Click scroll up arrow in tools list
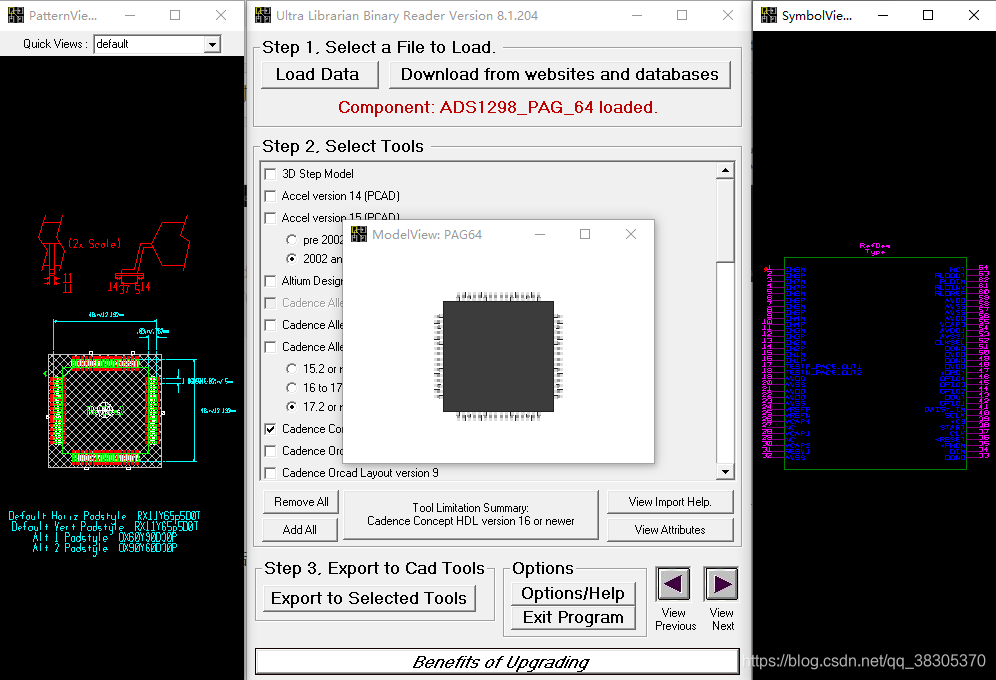The image size is (996, 680). click(x=725, y=171)
